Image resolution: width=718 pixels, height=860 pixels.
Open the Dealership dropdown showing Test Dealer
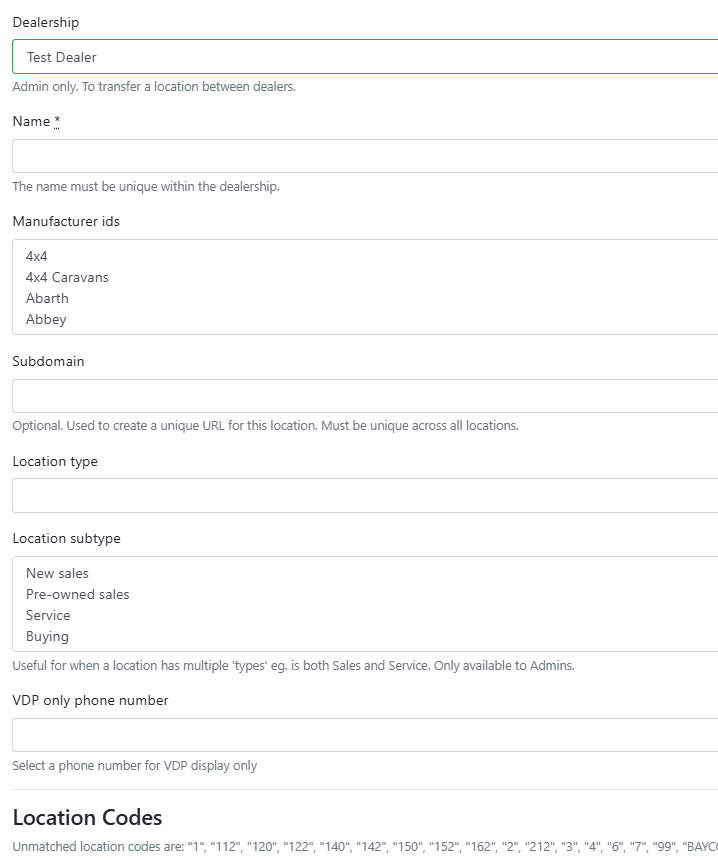coord(365,57)
